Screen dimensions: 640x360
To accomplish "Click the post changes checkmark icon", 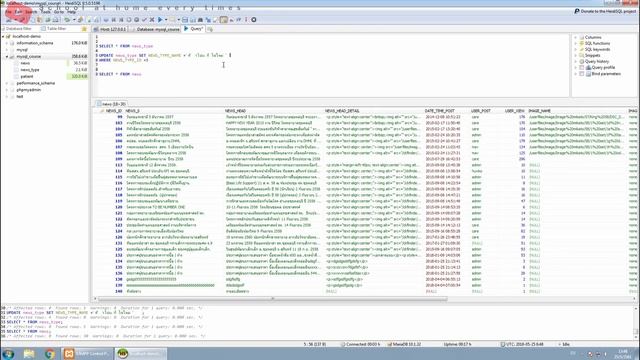I will (144, 20).
